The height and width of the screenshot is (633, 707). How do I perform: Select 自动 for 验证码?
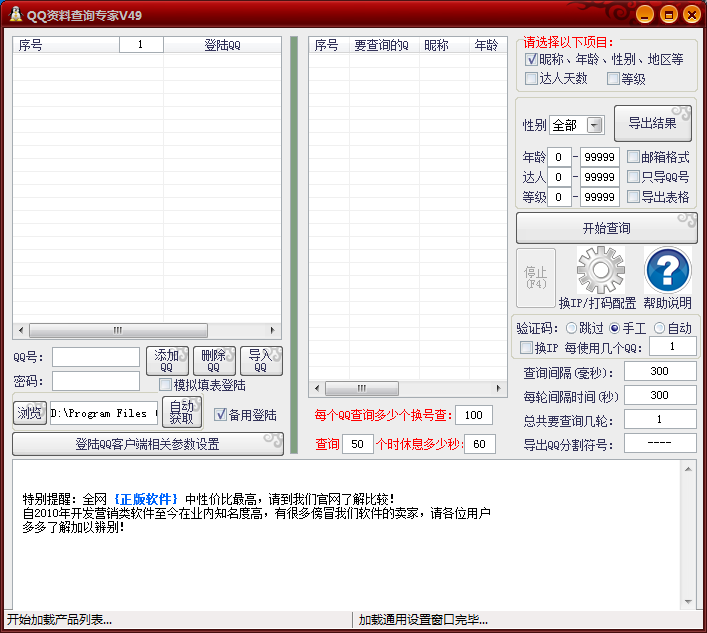(x=659, y=328)
